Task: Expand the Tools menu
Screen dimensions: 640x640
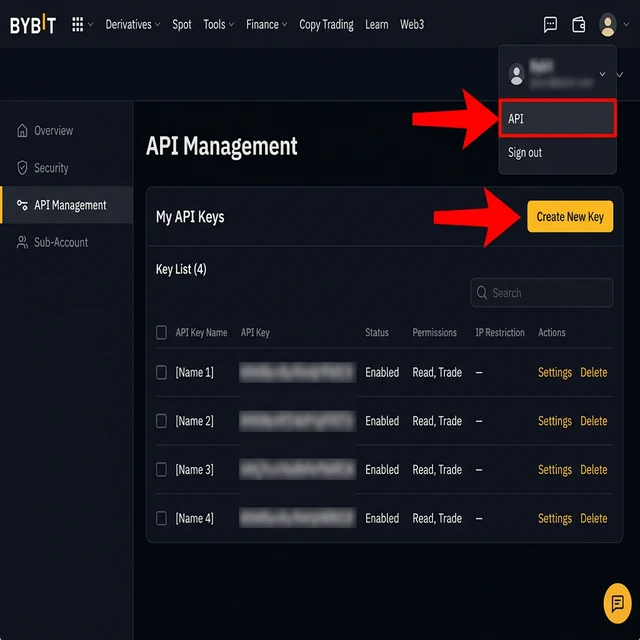Action: pos(219,24)
